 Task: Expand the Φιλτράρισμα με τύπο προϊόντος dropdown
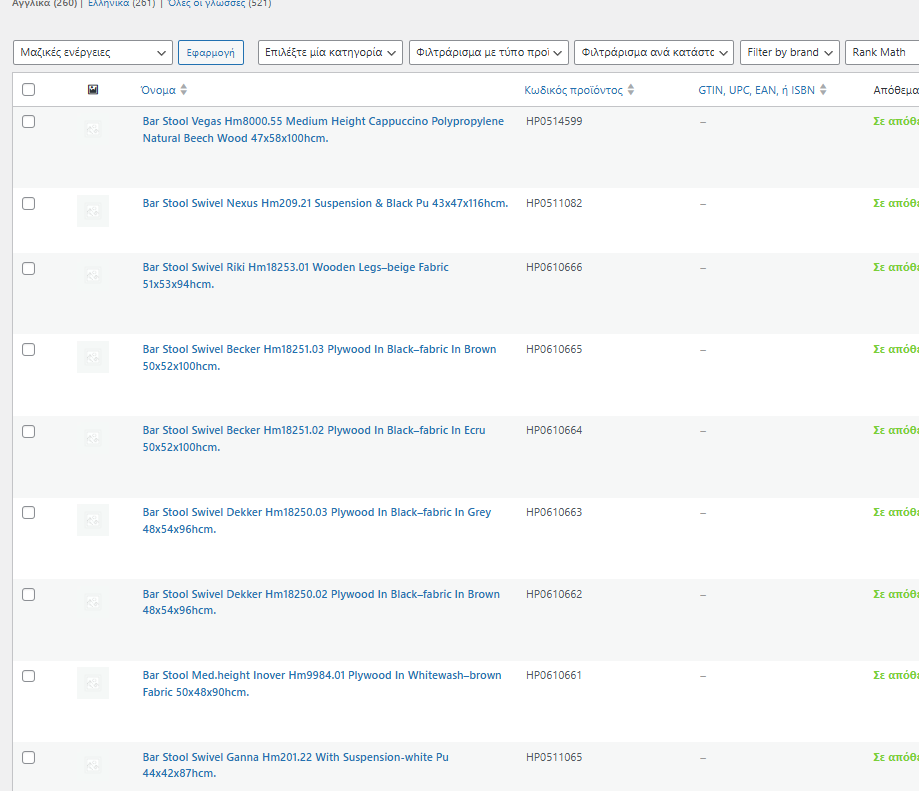488,52
